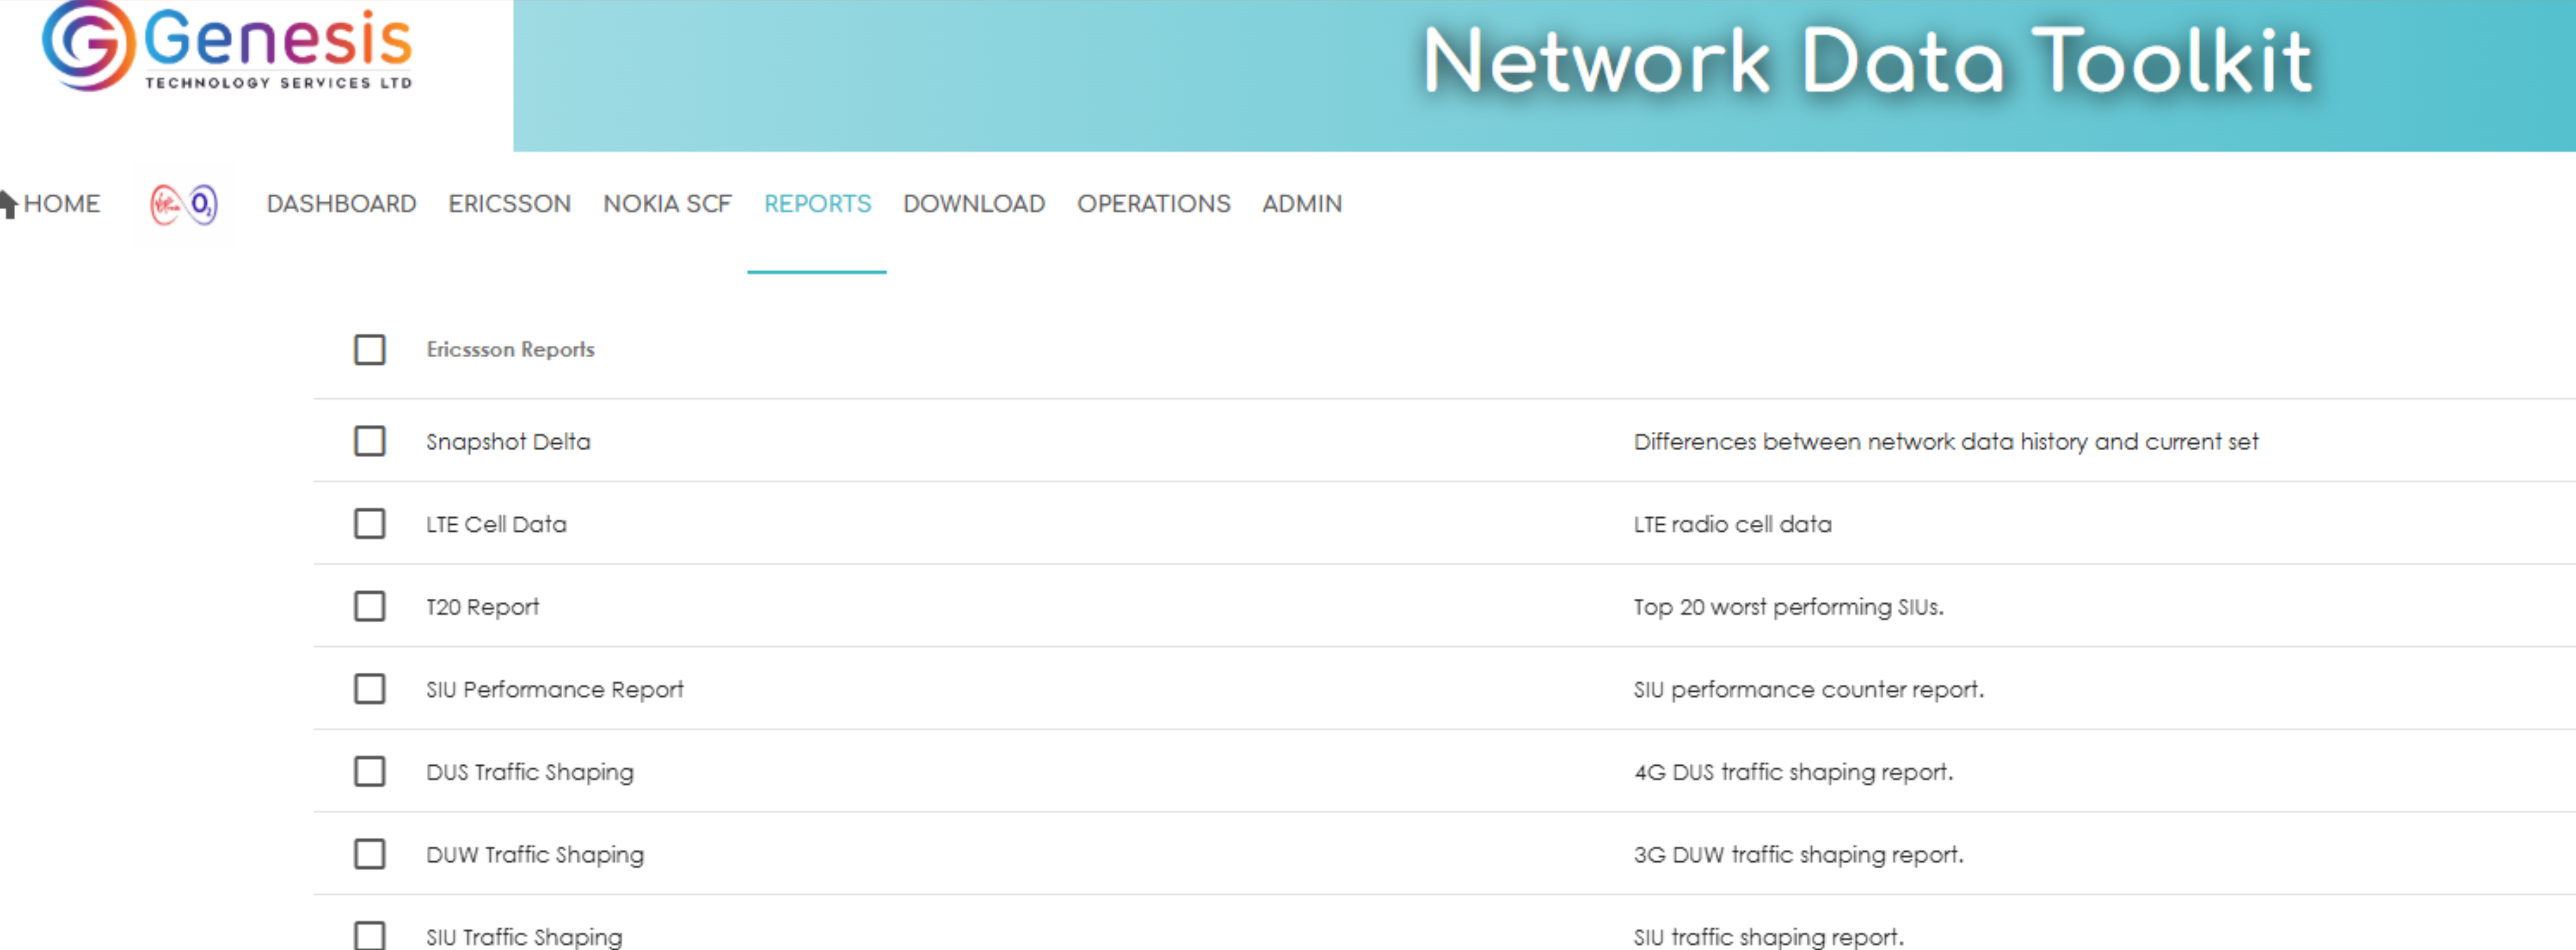Check the Snapshot Delta checkbox

coord(369,441)
